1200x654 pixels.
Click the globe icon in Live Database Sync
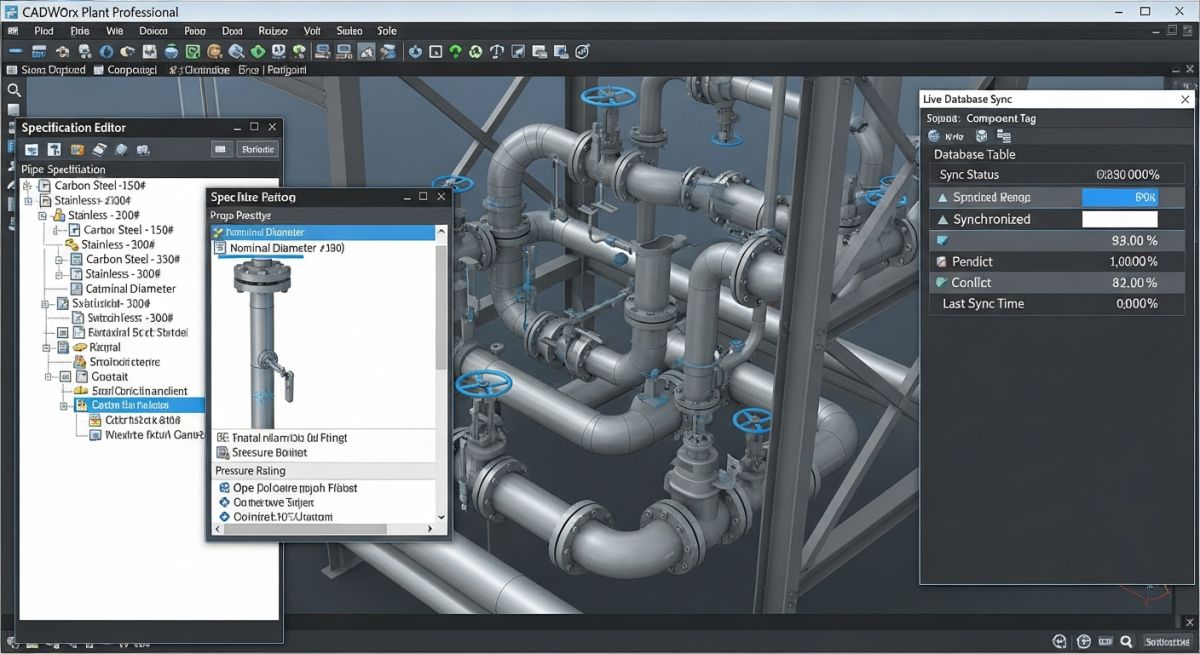click(933, 136)
